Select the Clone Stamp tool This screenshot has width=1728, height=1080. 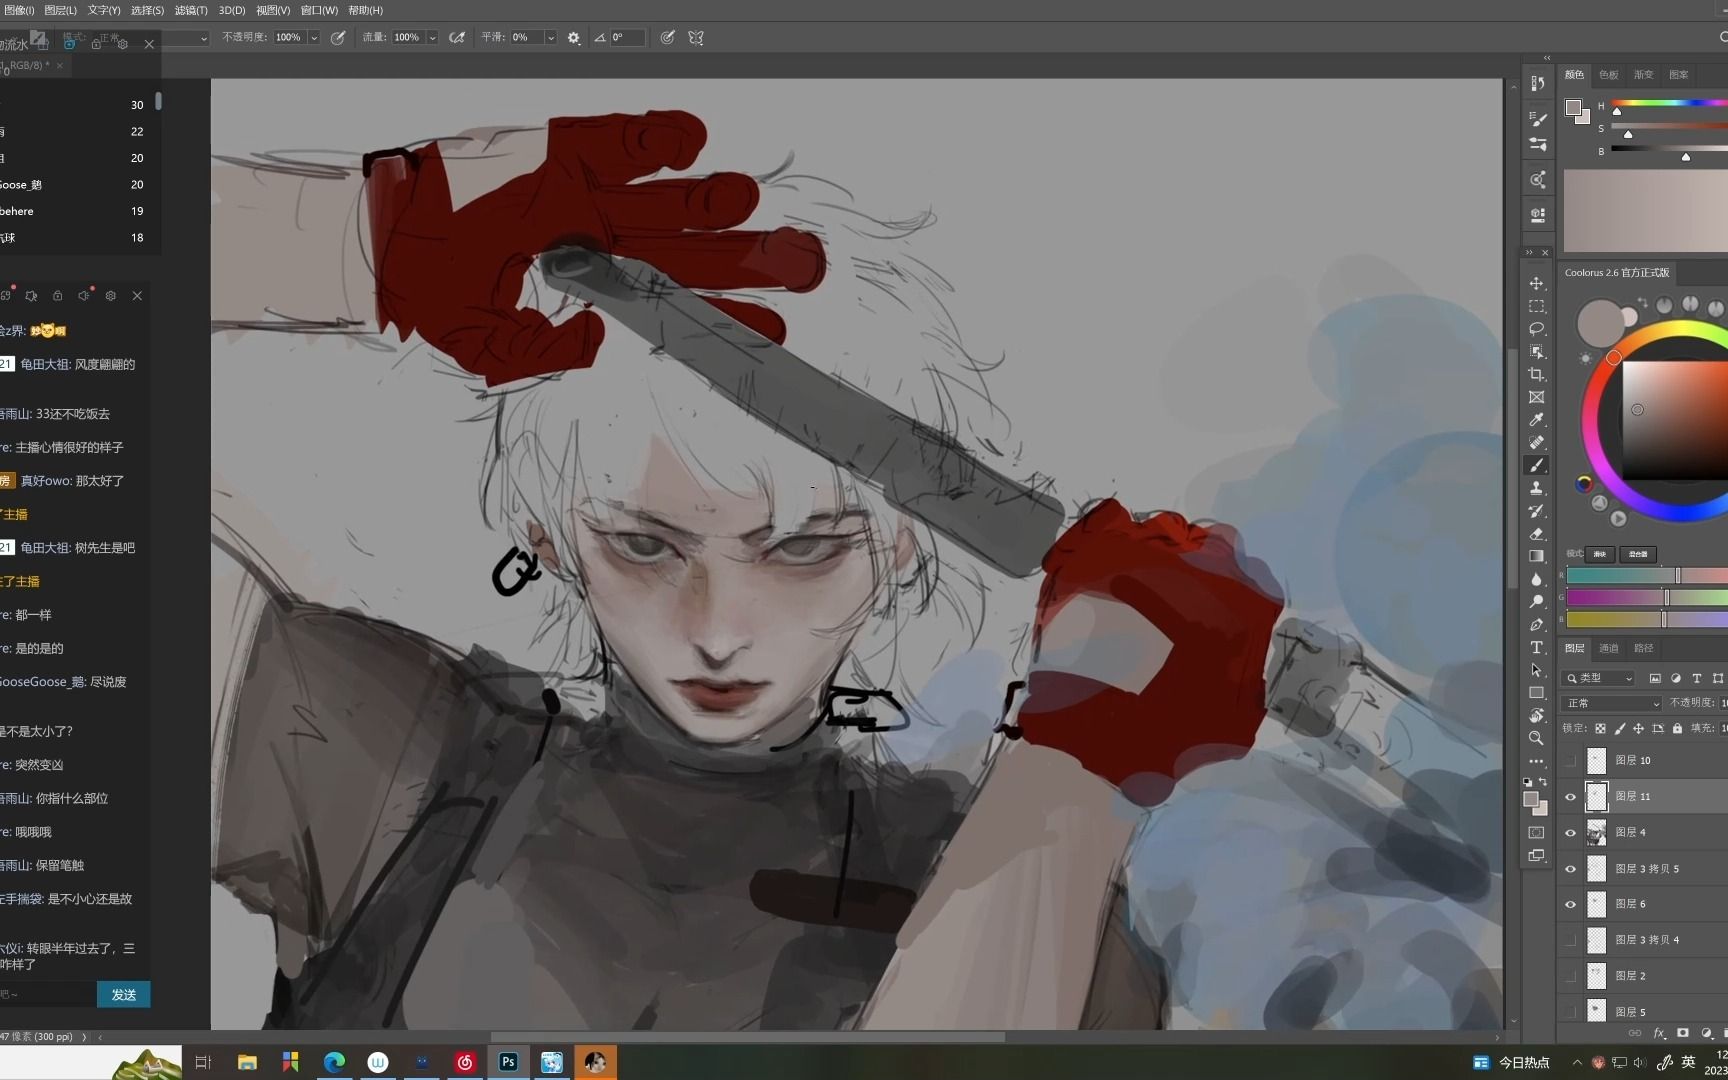click(x=1537, y=488)
